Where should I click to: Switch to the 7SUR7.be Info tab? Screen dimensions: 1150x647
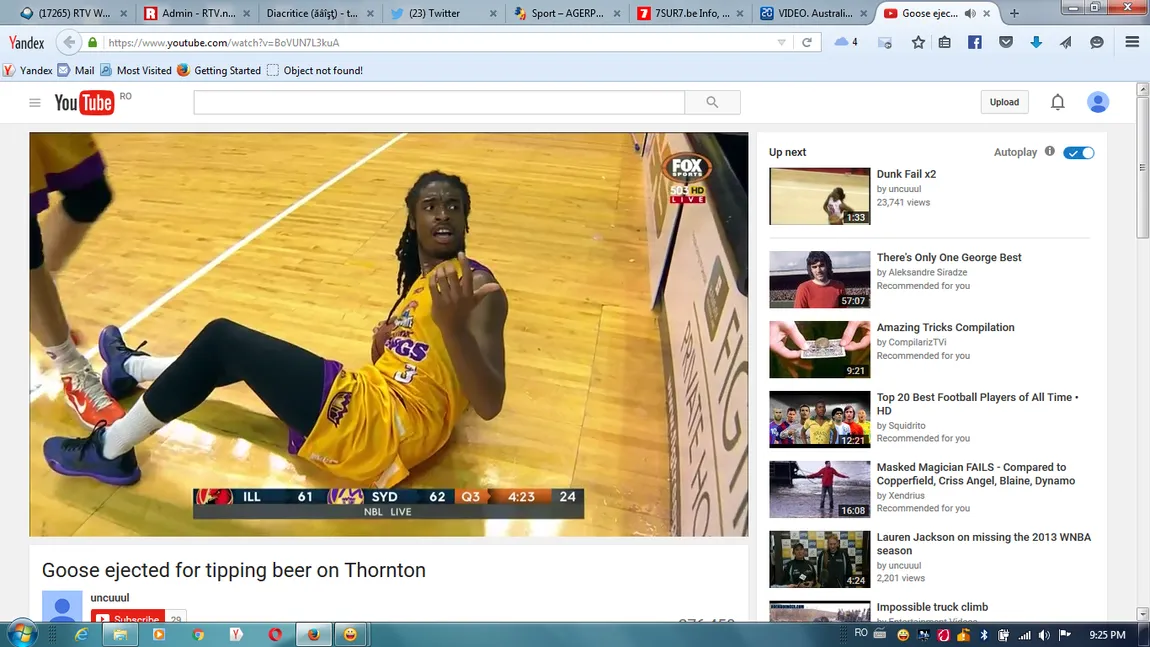click(x=689, y=13)
